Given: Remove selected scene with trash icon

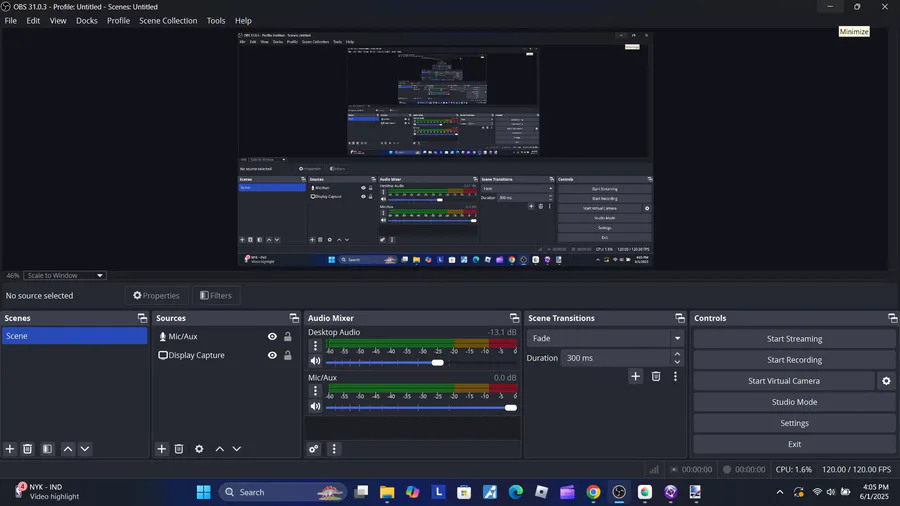Looking at the screenshot, I should coord(28,449).
